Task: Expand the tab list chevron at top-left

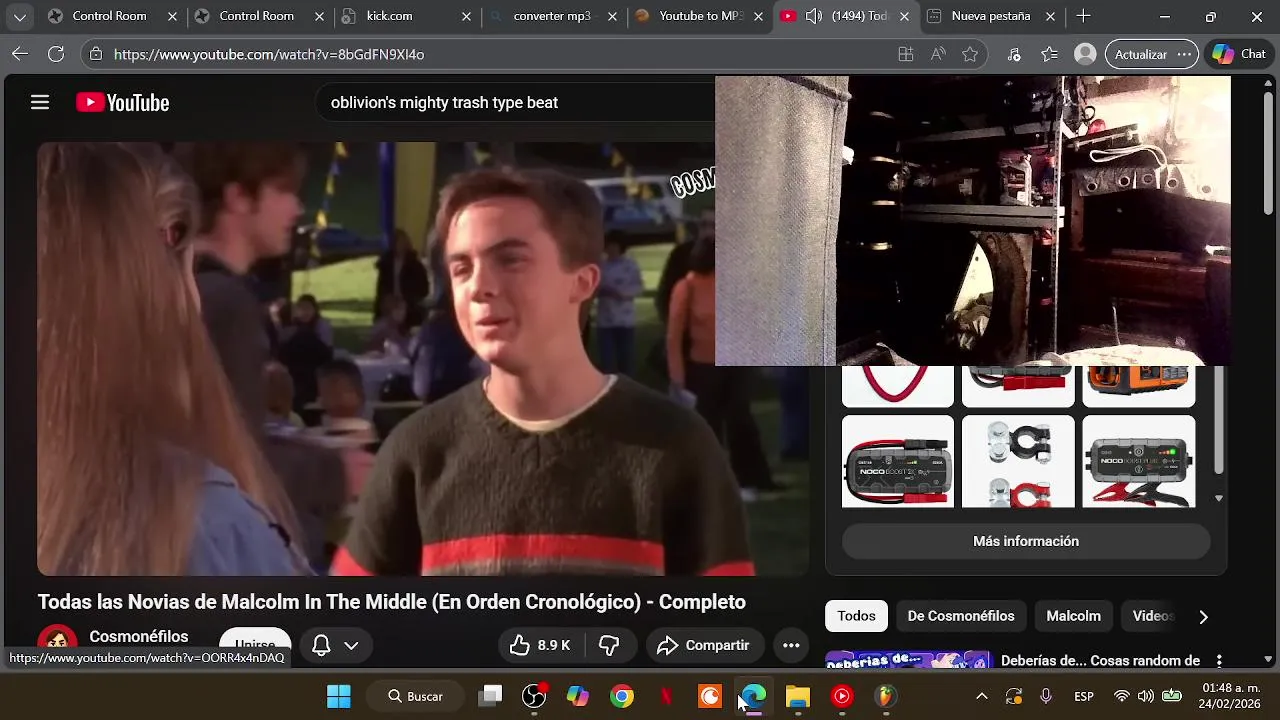Action: [x=20, y=17]
